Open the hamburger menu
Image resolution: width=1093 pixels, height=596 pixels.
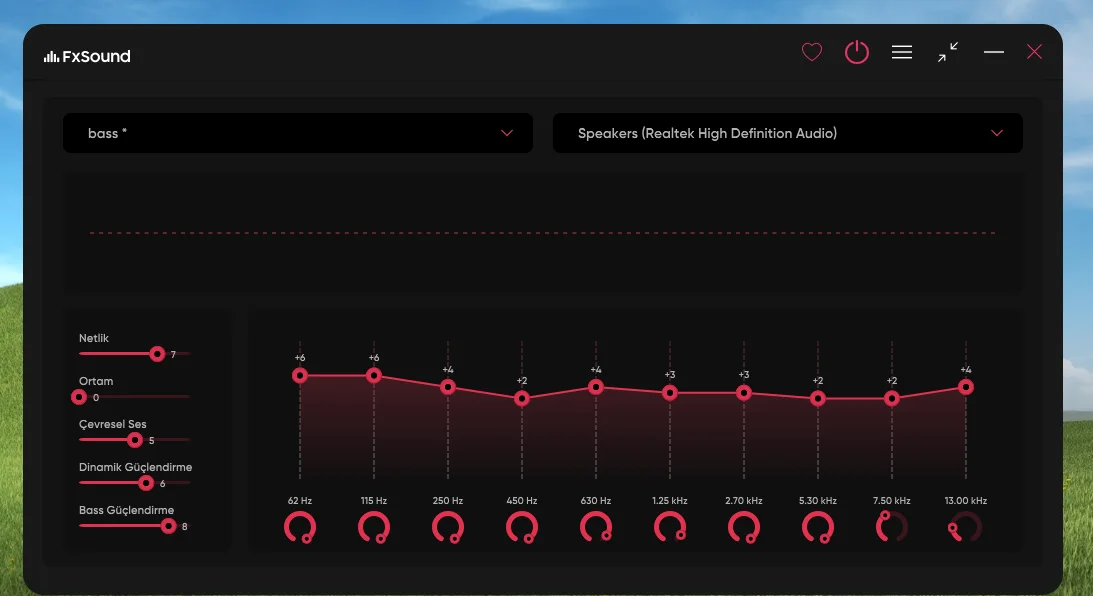(902, 52)
